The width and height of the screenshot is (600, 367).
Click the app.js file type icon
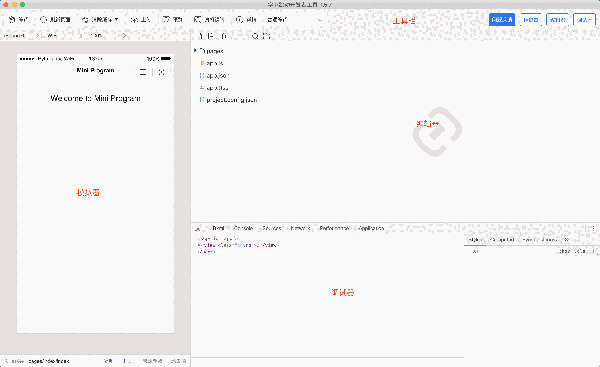point(202,63)
